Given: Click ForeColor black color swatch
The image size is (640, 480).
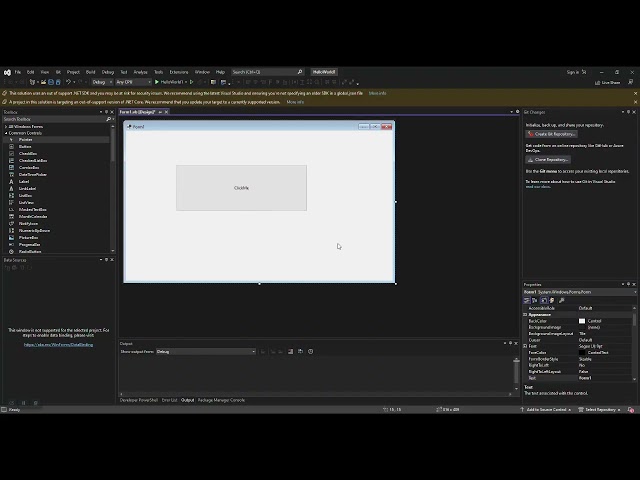Looking at the screenshot, I should (582, 353).
